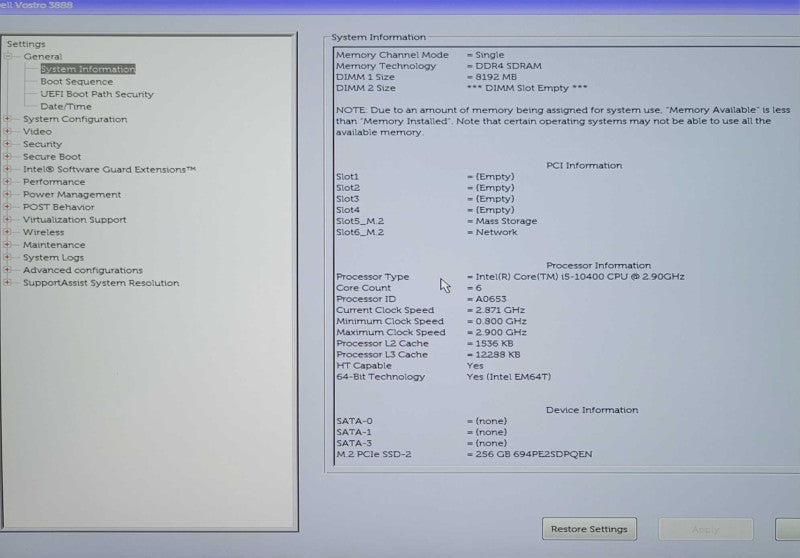Select the Secure Boot label
This screenshot has width=800, height=558.
[52, 157]
